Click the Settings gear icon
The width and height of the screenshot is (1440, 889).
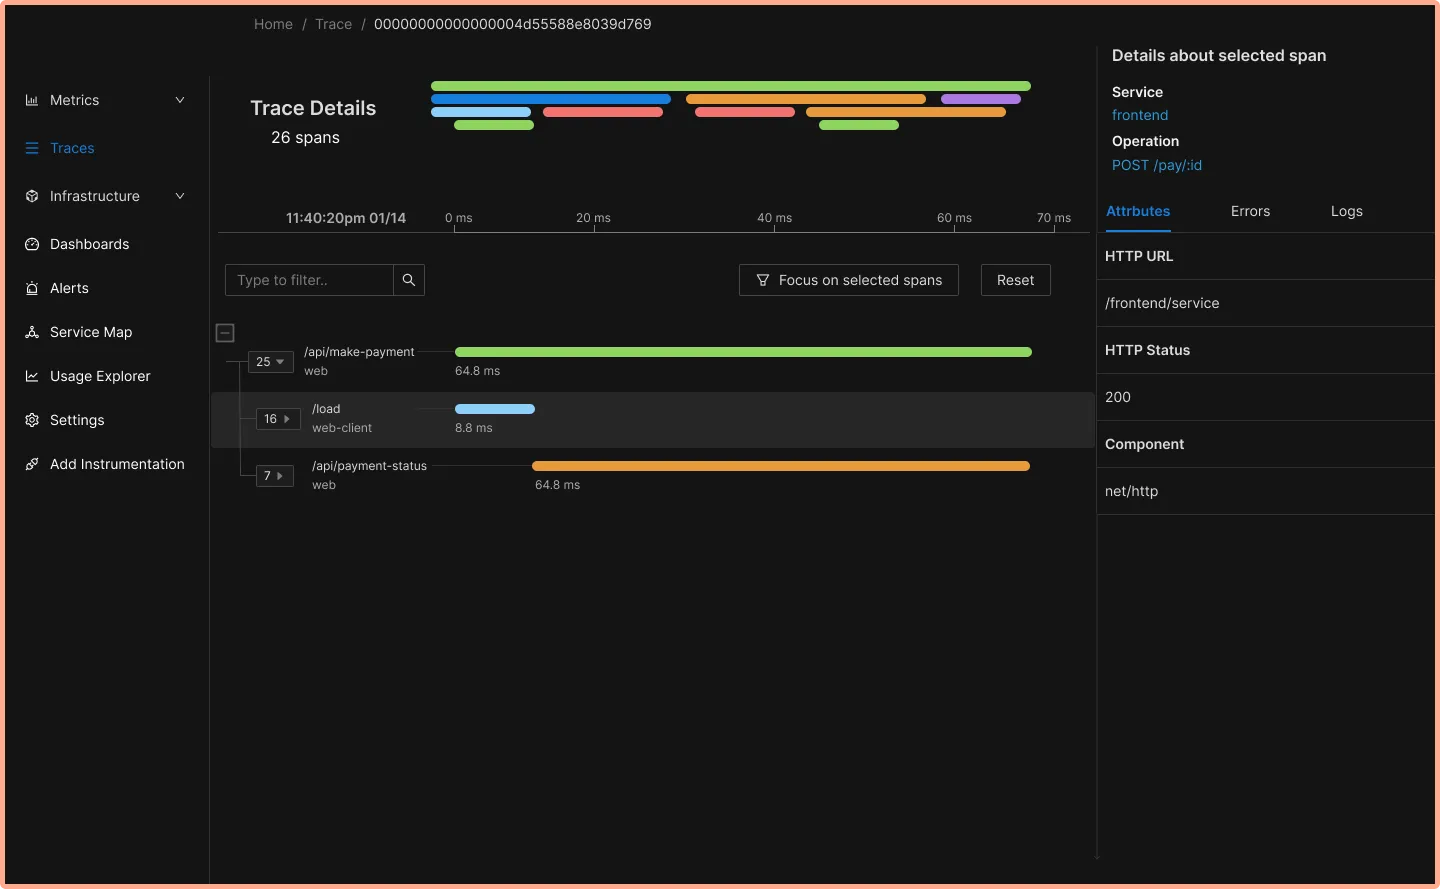click(32, 420)
